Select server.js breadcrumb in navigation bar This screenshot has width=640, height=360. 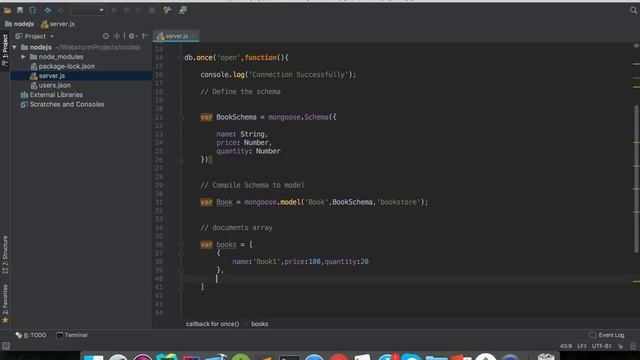[58, 24]
